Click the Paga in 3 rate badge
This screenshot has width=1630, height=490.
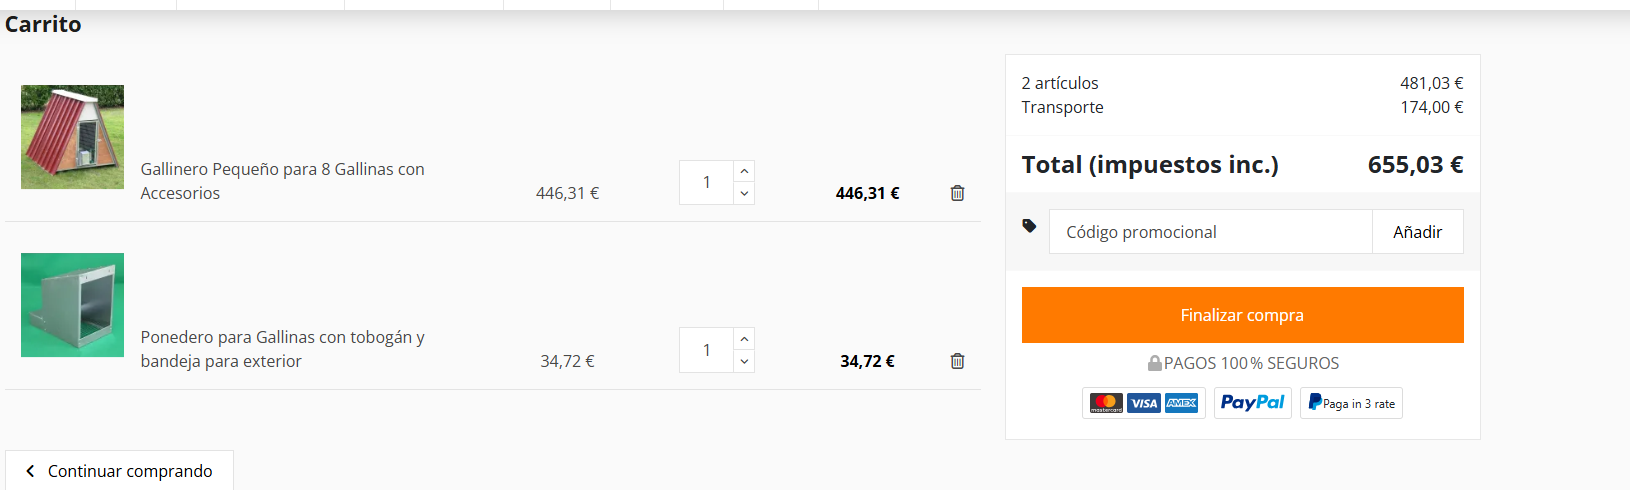click(x=1351, y=403)
